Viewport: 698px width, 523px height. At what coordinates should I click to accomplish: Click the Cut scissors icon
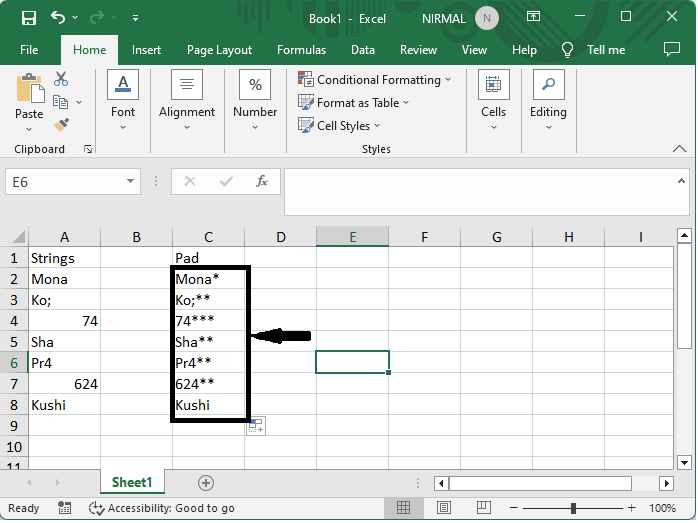[x=61, y=79]
